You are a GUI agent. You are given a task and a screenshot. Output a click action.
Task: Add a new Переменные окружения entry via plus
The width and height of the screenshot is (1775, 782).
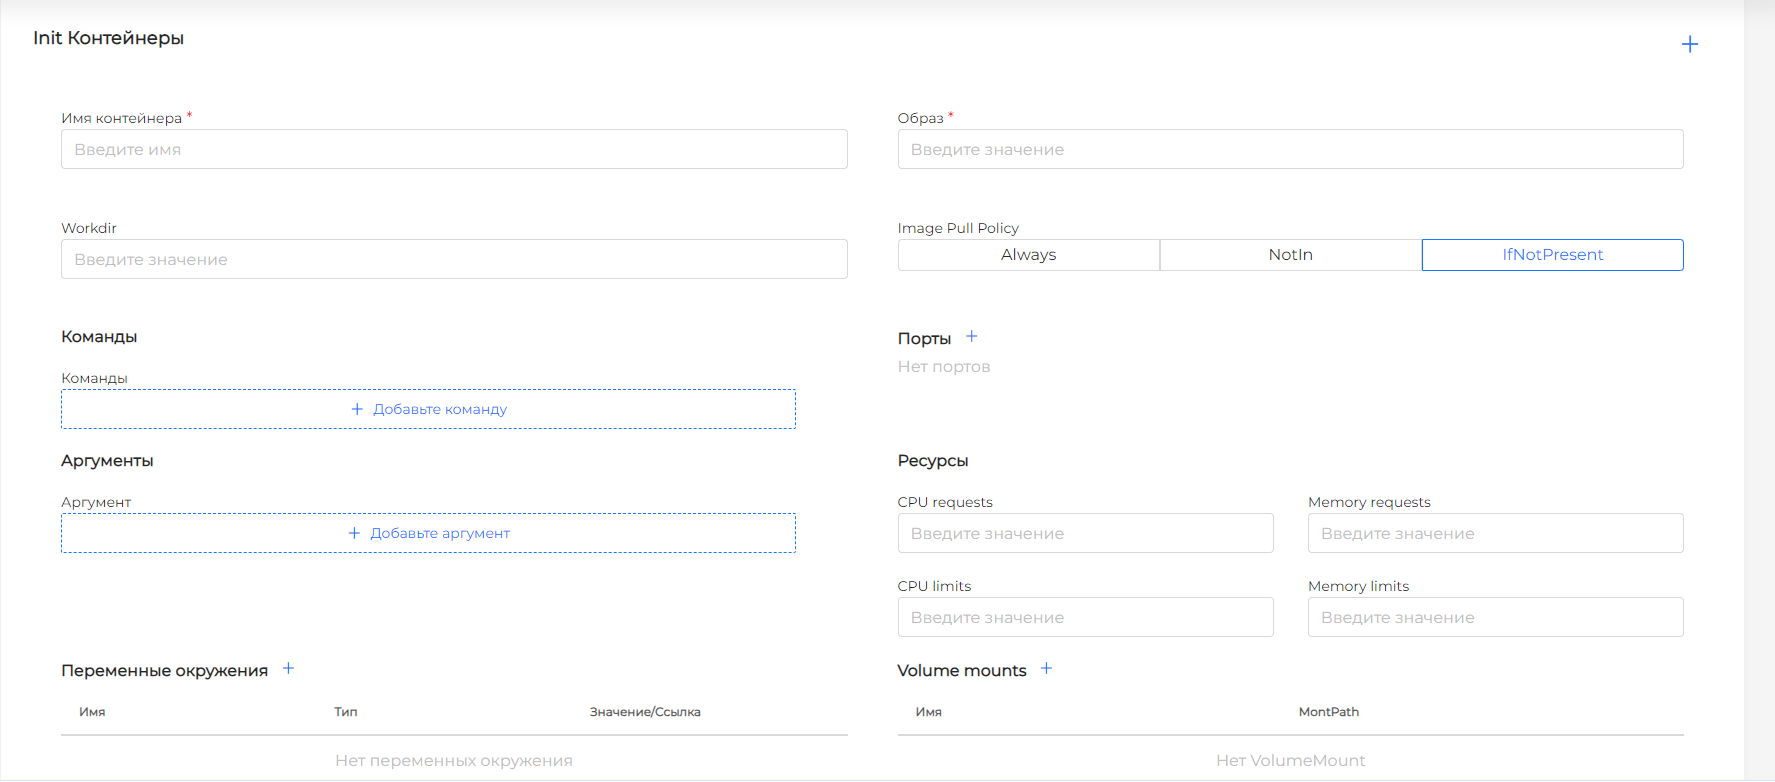(x=288, y=669)
